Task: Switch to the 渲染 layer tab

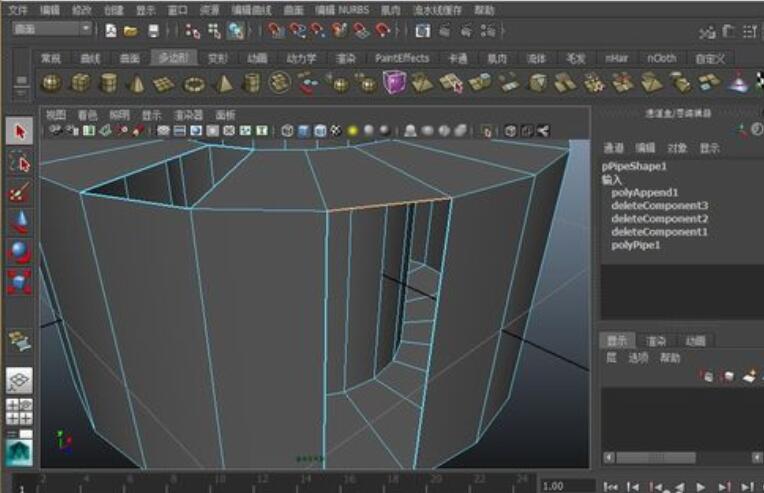Action: coord(656,341)
